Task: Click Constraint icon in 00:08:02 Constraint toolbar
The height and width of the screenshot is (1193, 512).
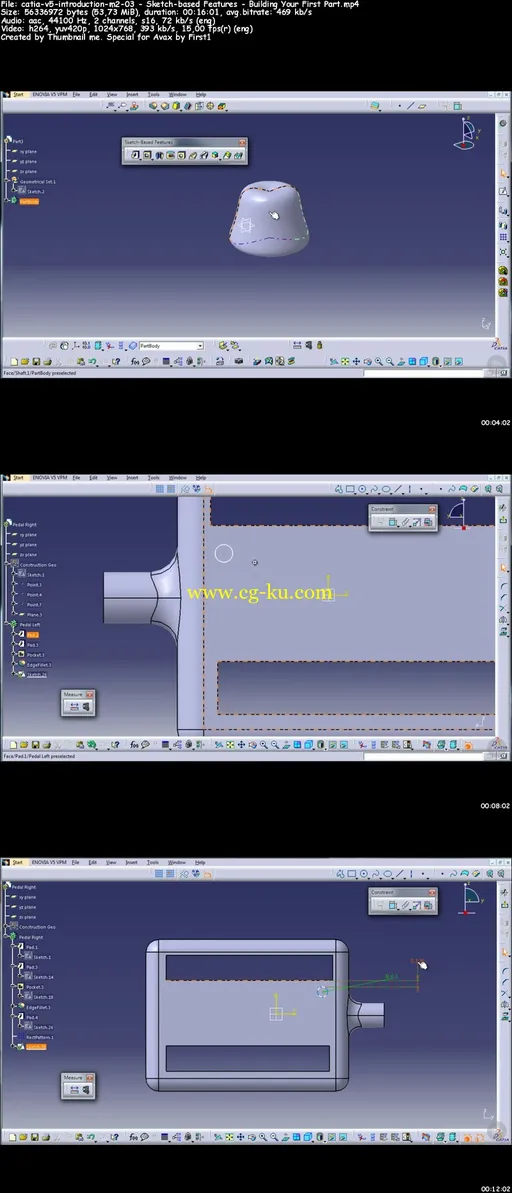Action: tap(393, 522)
